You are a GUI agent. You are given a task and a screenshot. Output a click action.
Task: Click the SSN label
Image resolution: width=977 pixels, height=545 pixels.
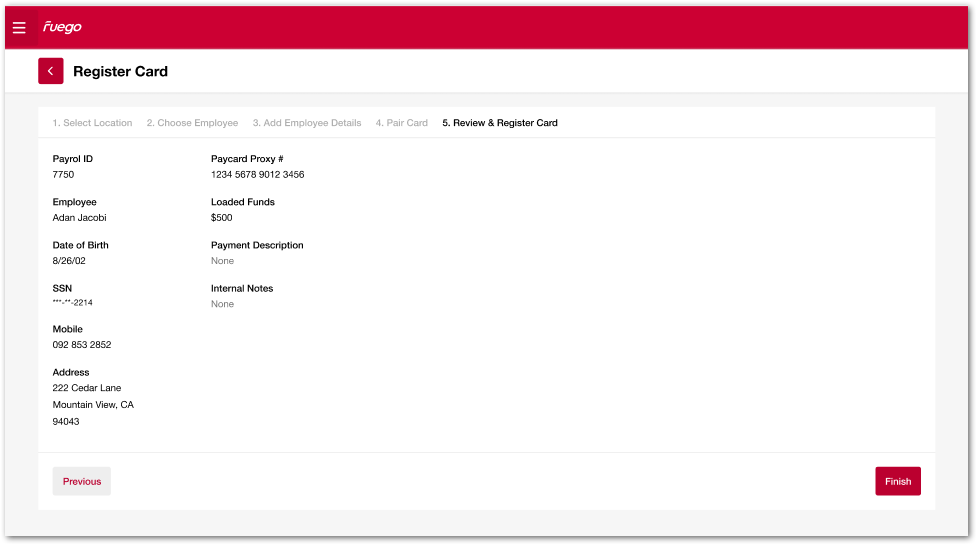coord(62,288)
